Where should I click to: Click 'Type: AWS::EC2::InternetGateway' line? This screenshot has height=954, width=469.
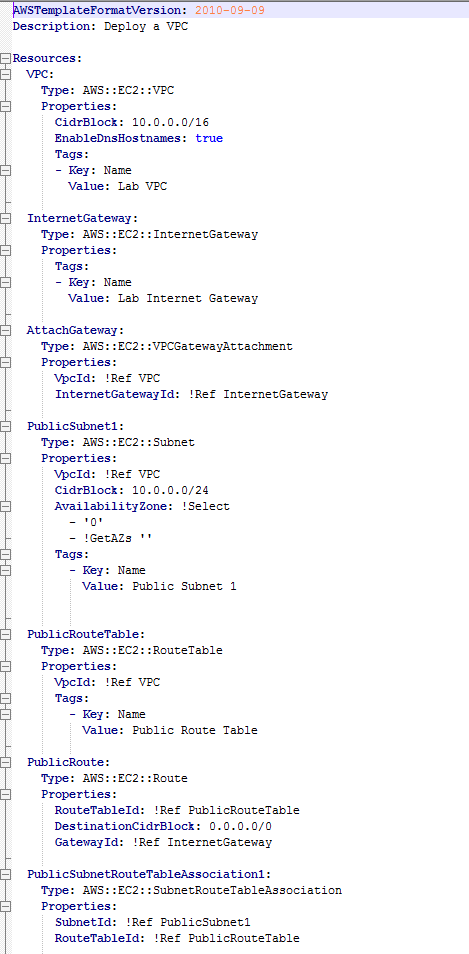(x=150, y=234)
